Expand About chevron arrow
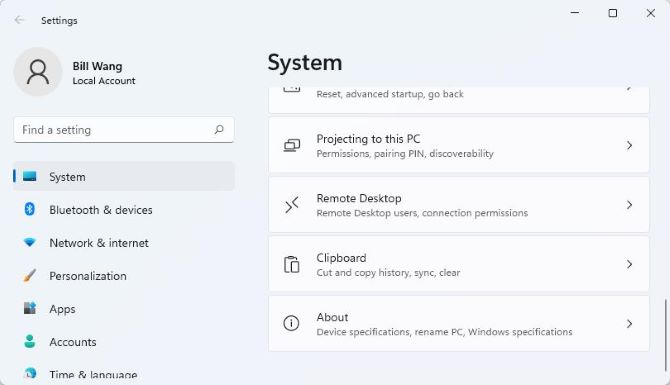The image size is (670, 385). [629, 323]
